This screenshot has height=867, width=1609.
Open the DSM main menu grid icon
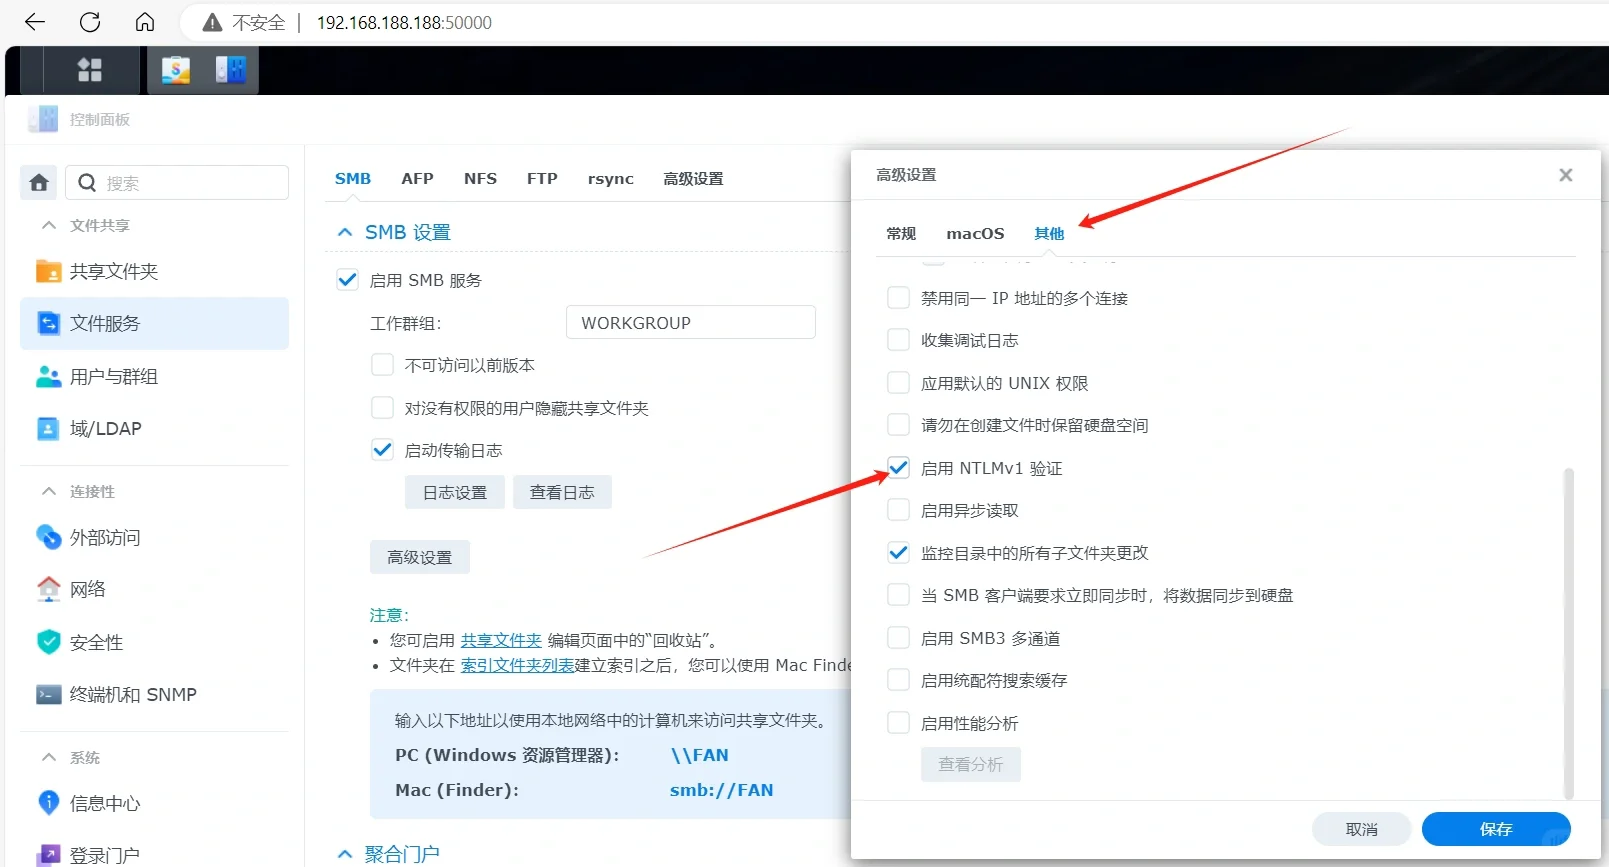coord(90,69)
